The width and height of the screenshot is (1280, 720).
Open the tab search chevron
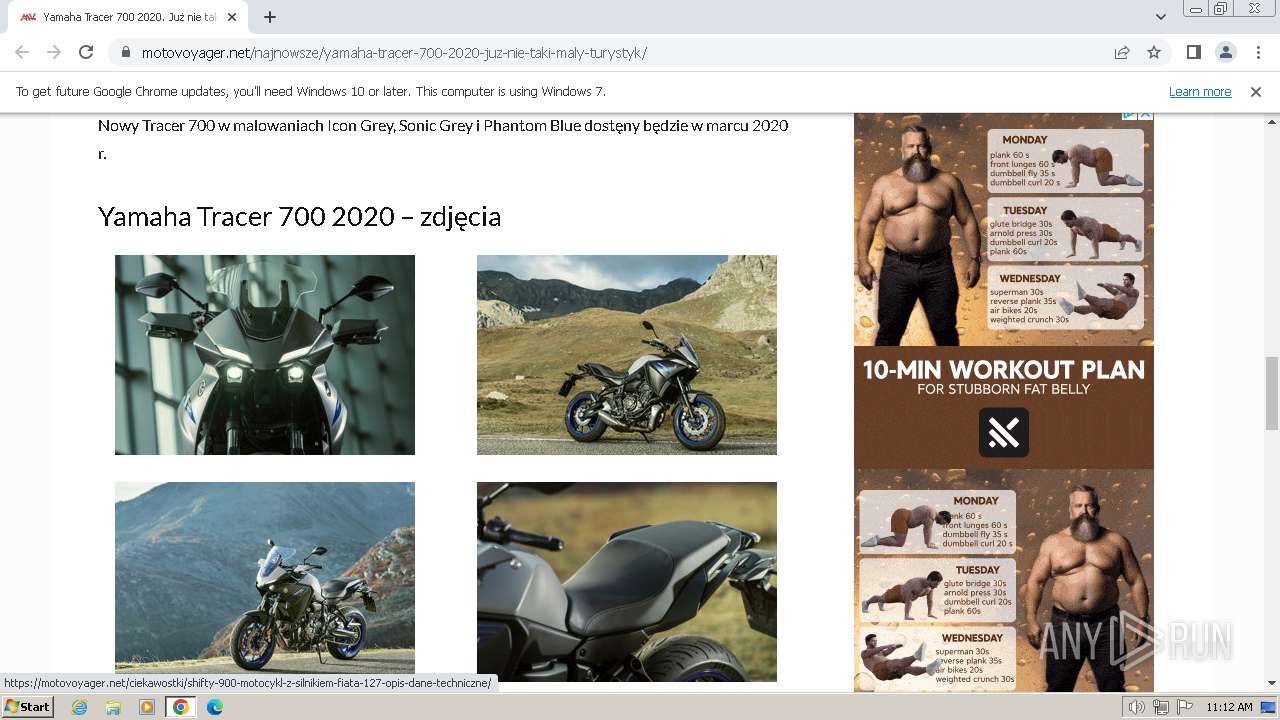(x=1160, y=17)
